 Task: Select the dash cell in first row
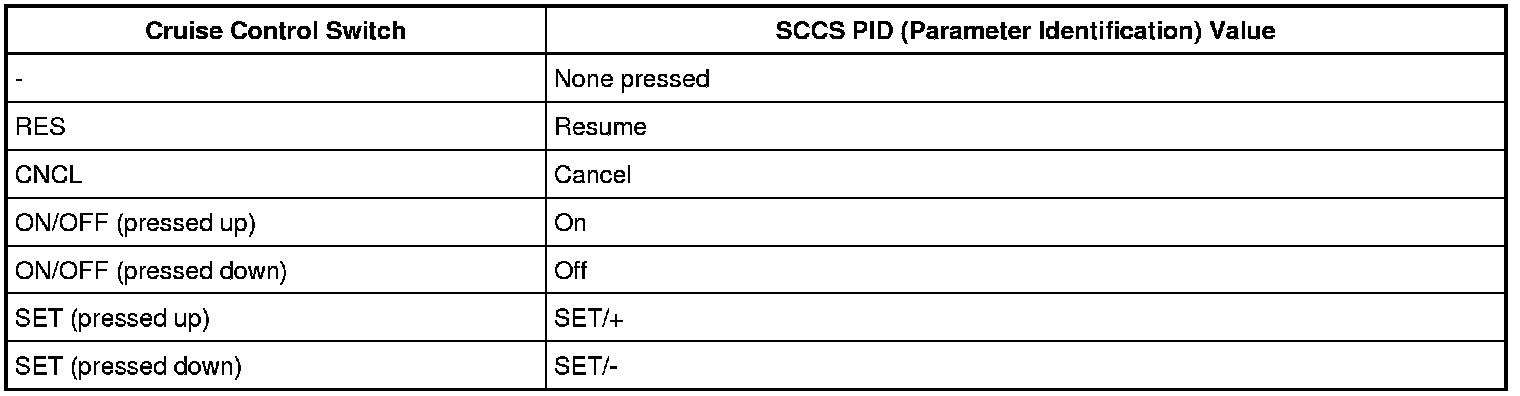[276, 79]
